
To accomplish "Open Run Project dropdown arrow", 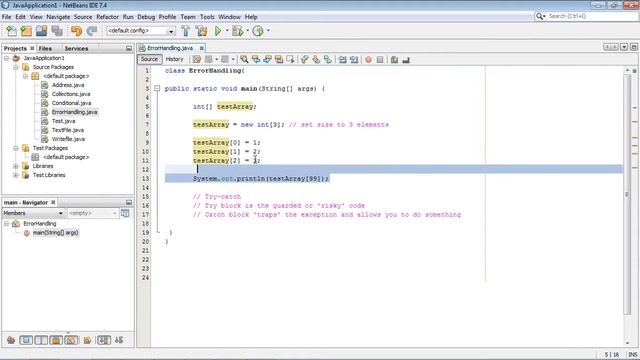I will click(227, 31).
